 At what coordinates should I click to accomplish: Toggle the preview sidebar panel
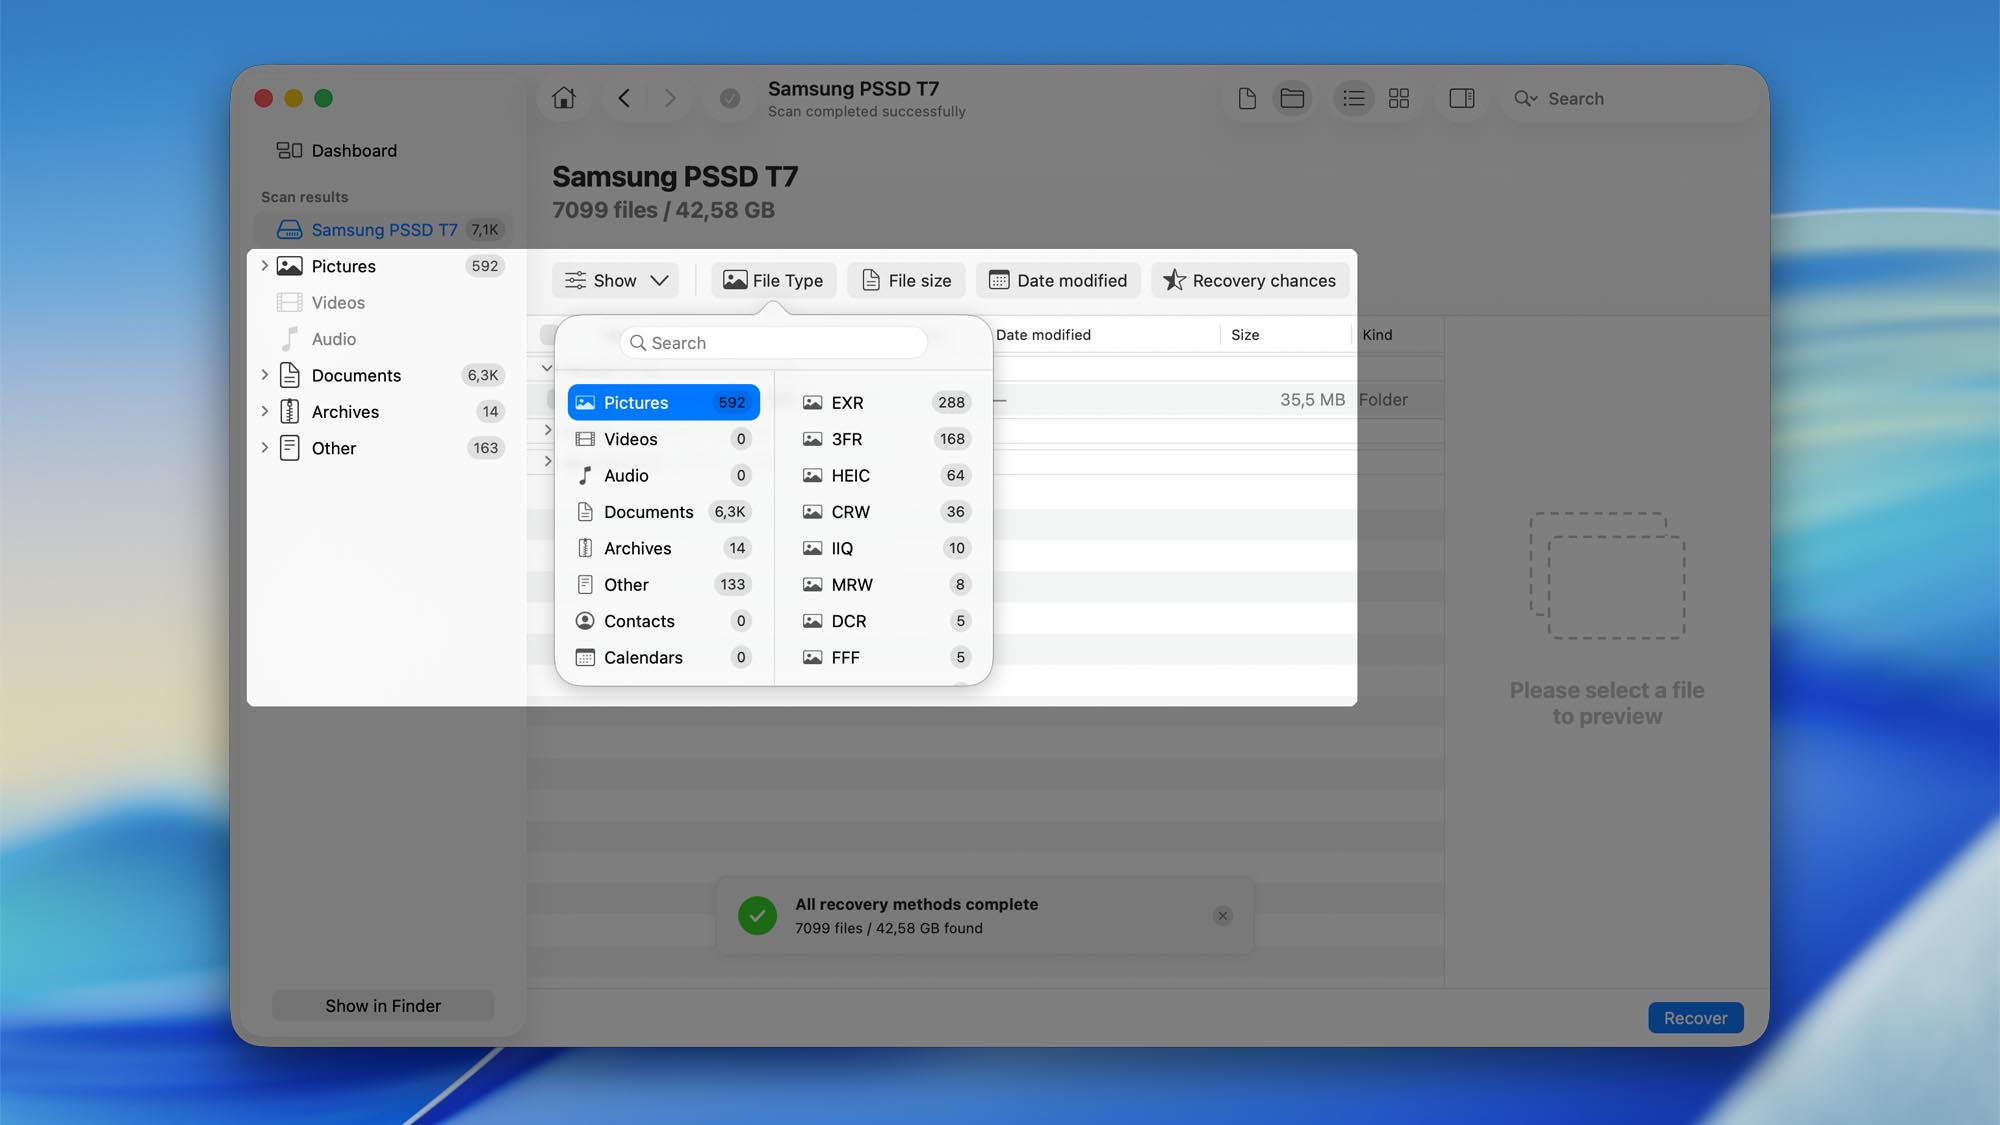1461,98
